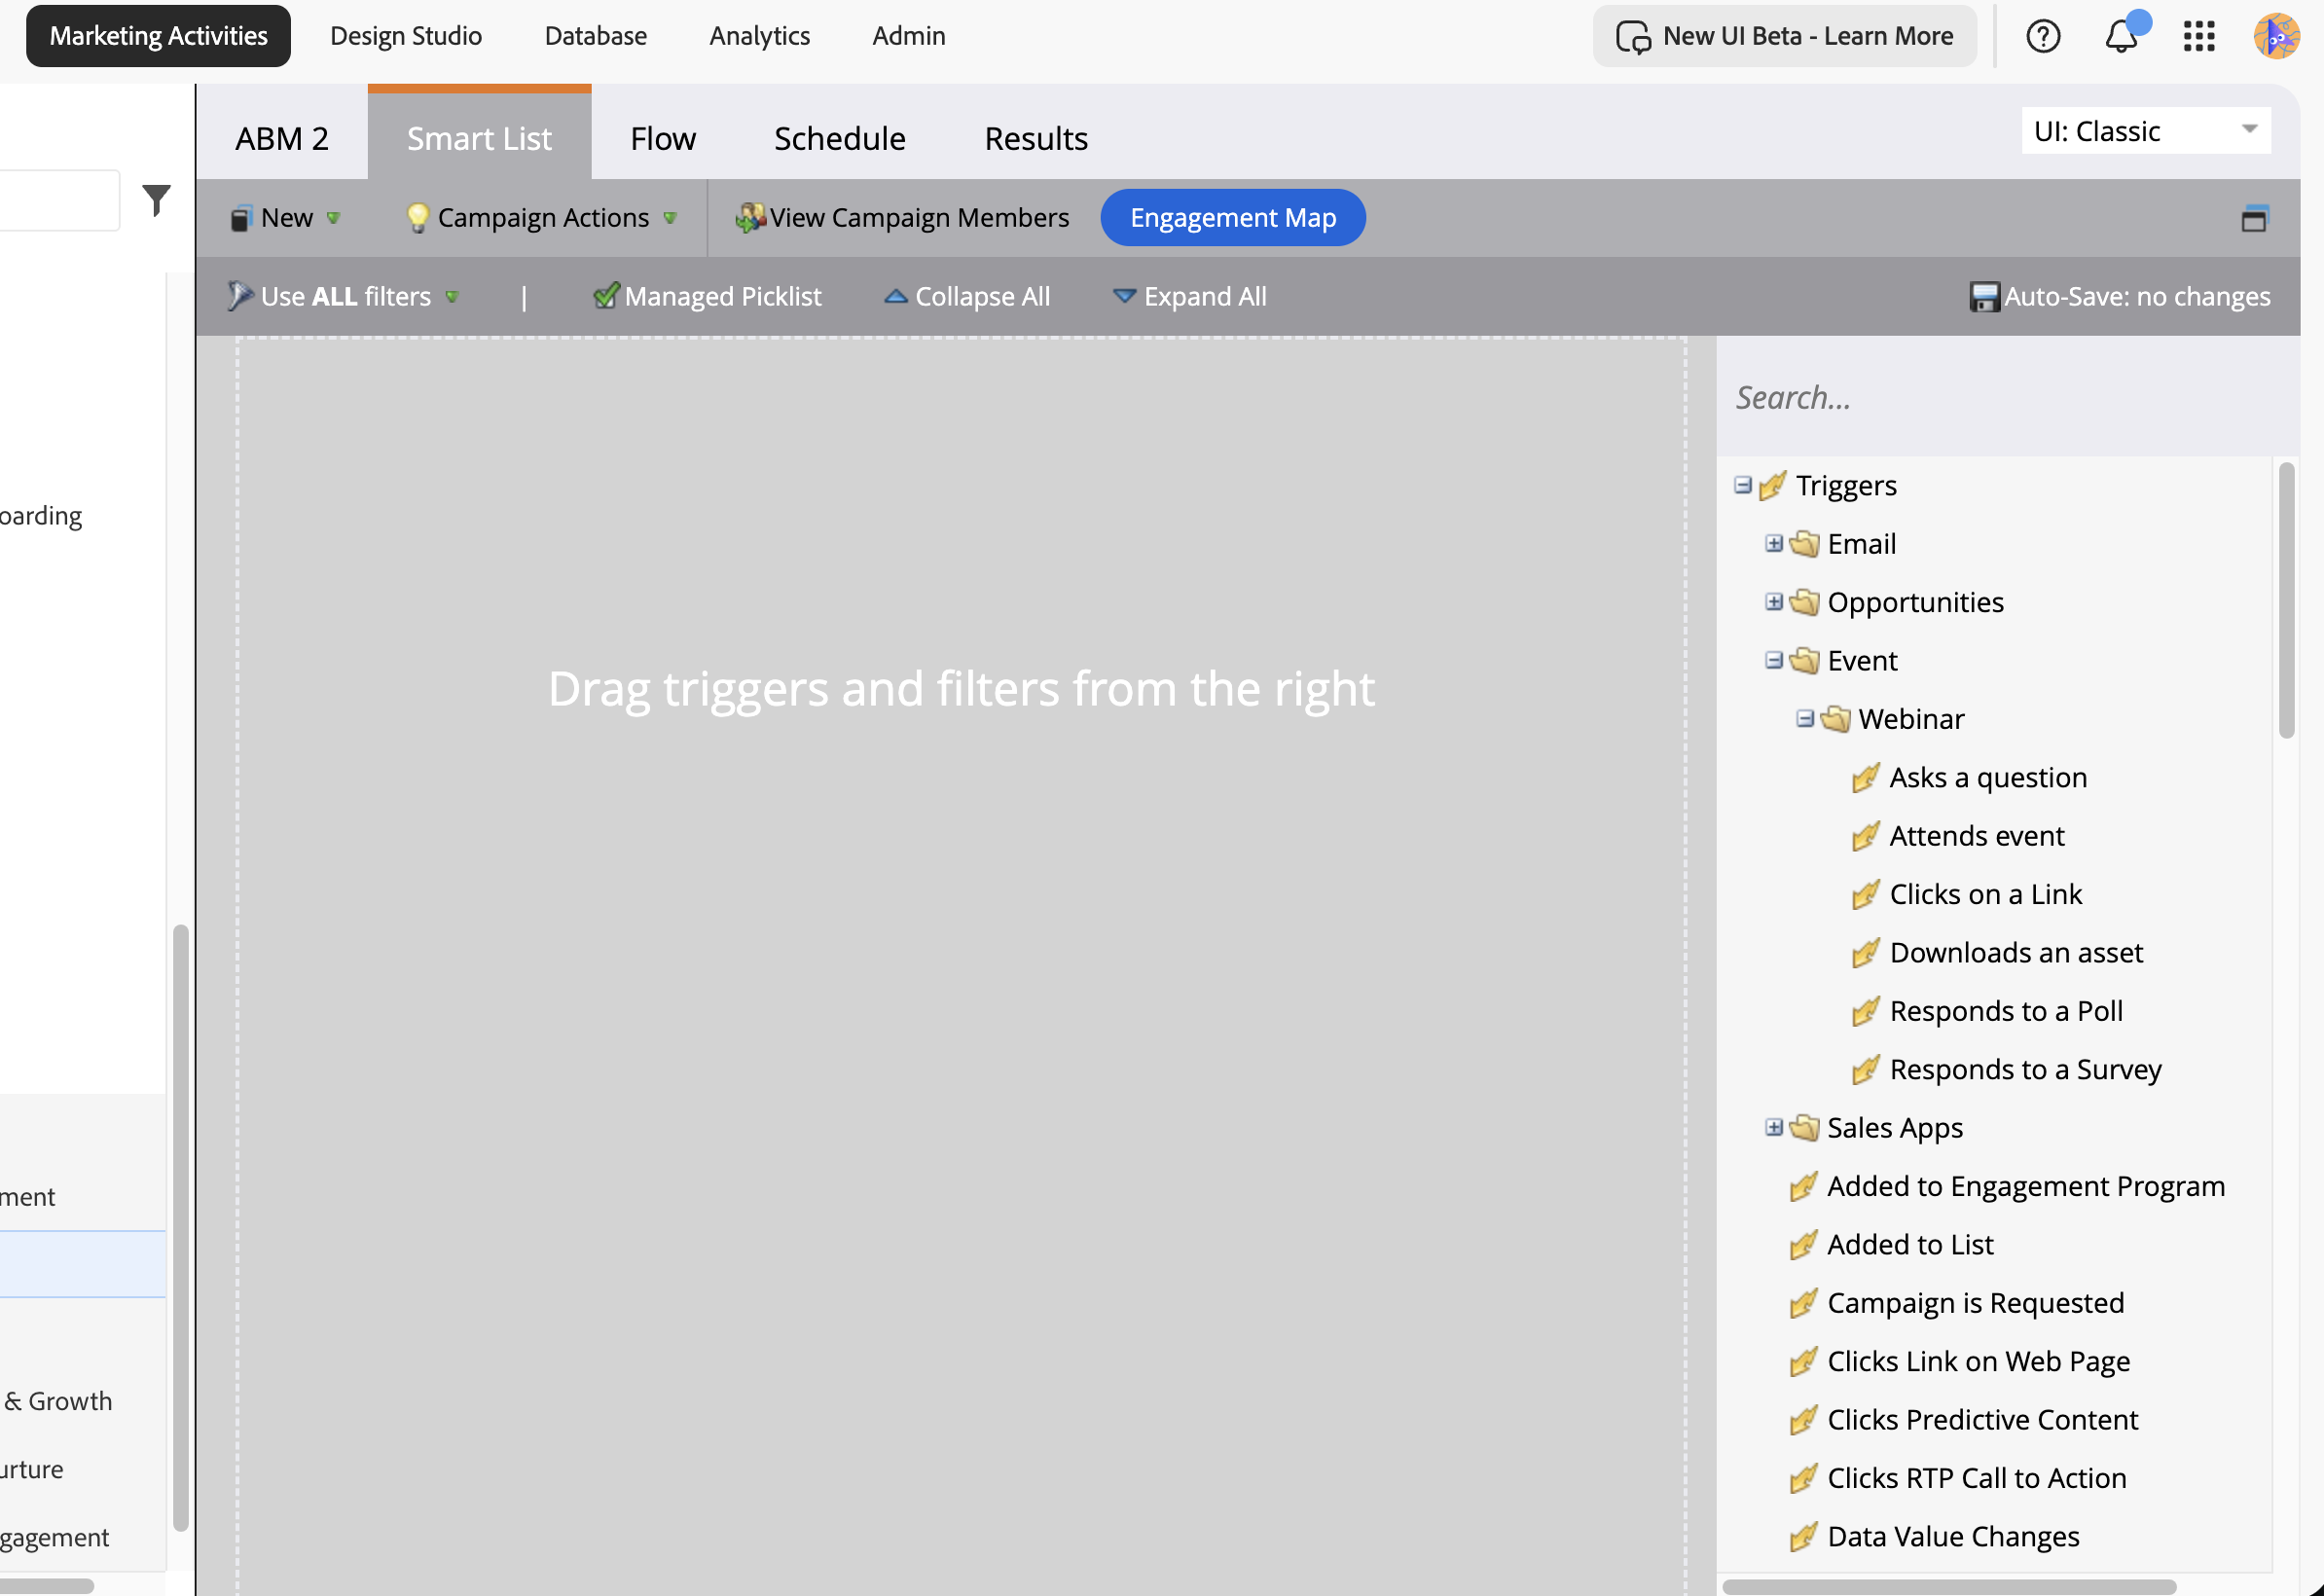Click the Engagement Map button
The image size is (2324, 1596).
tap(1233, 218)
